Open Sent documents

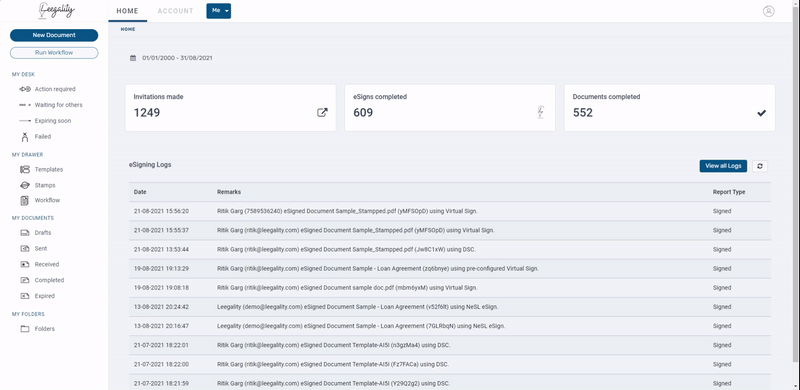click(41, 249)
